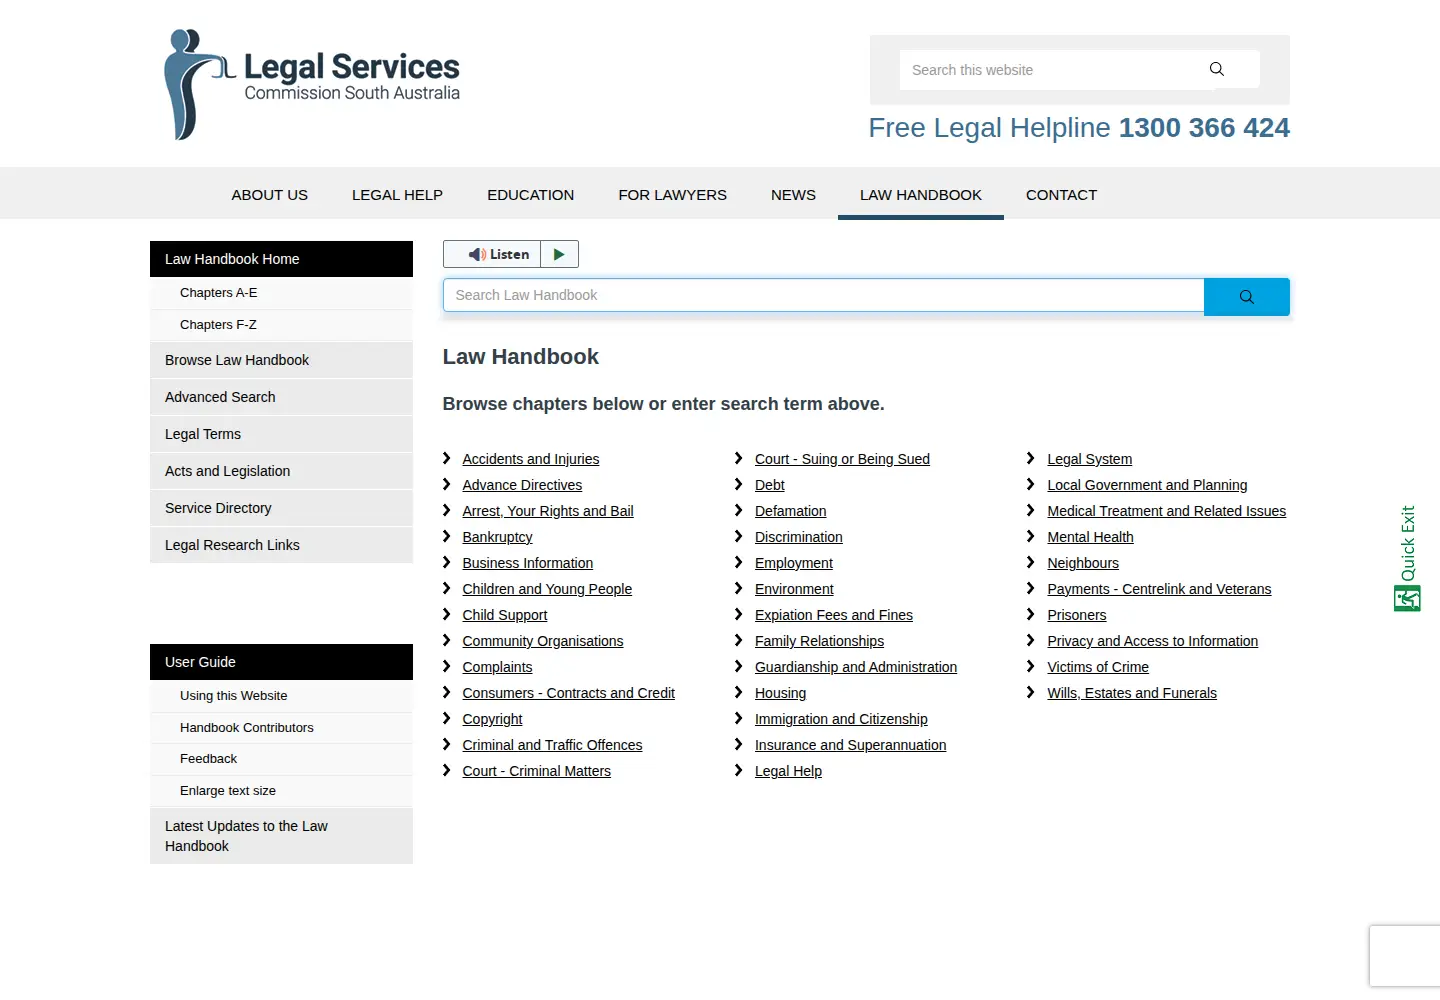
Task: Open the Advance Directives chapter
Action: 522,485
